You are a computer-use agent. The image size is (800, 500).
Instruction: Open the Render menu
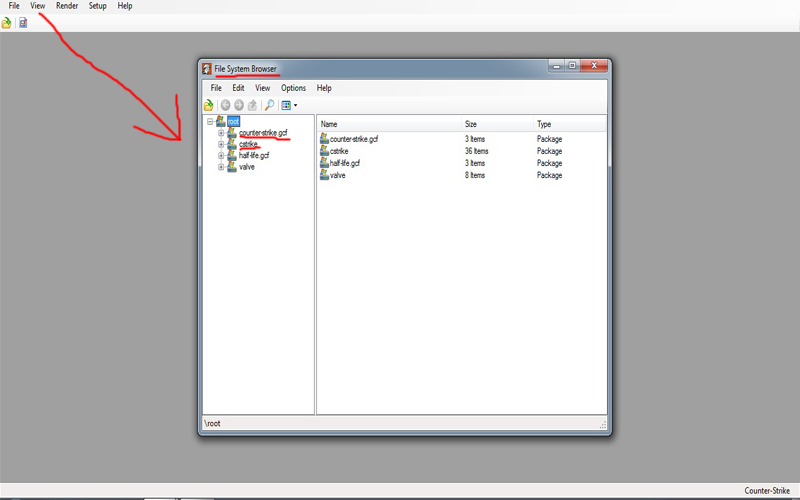(x=67, y=6)
